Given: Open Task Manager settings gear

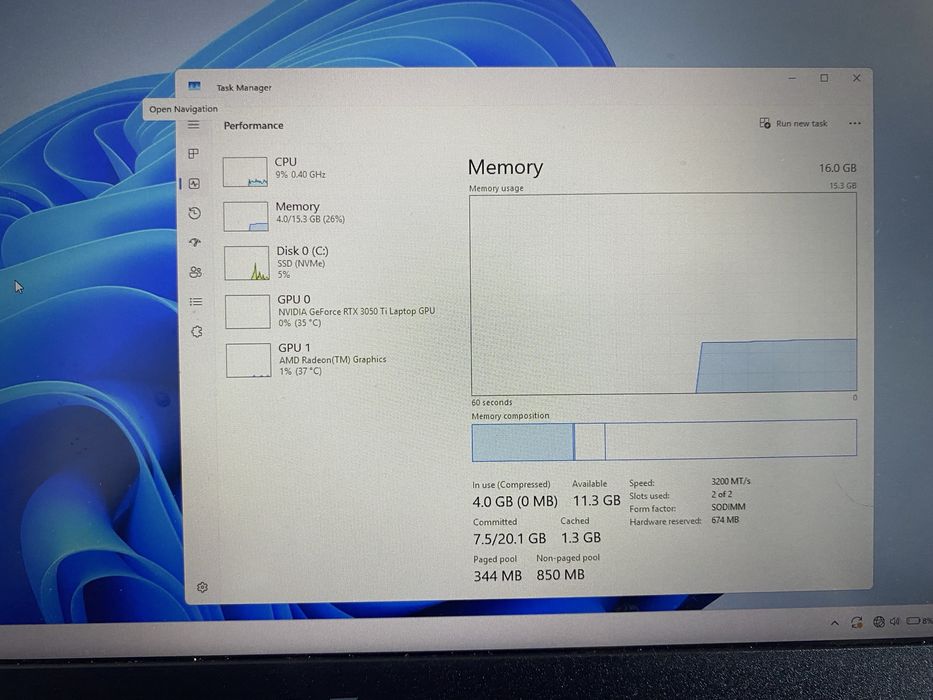Looking at the screenshot, I should (x=202, y=587).
